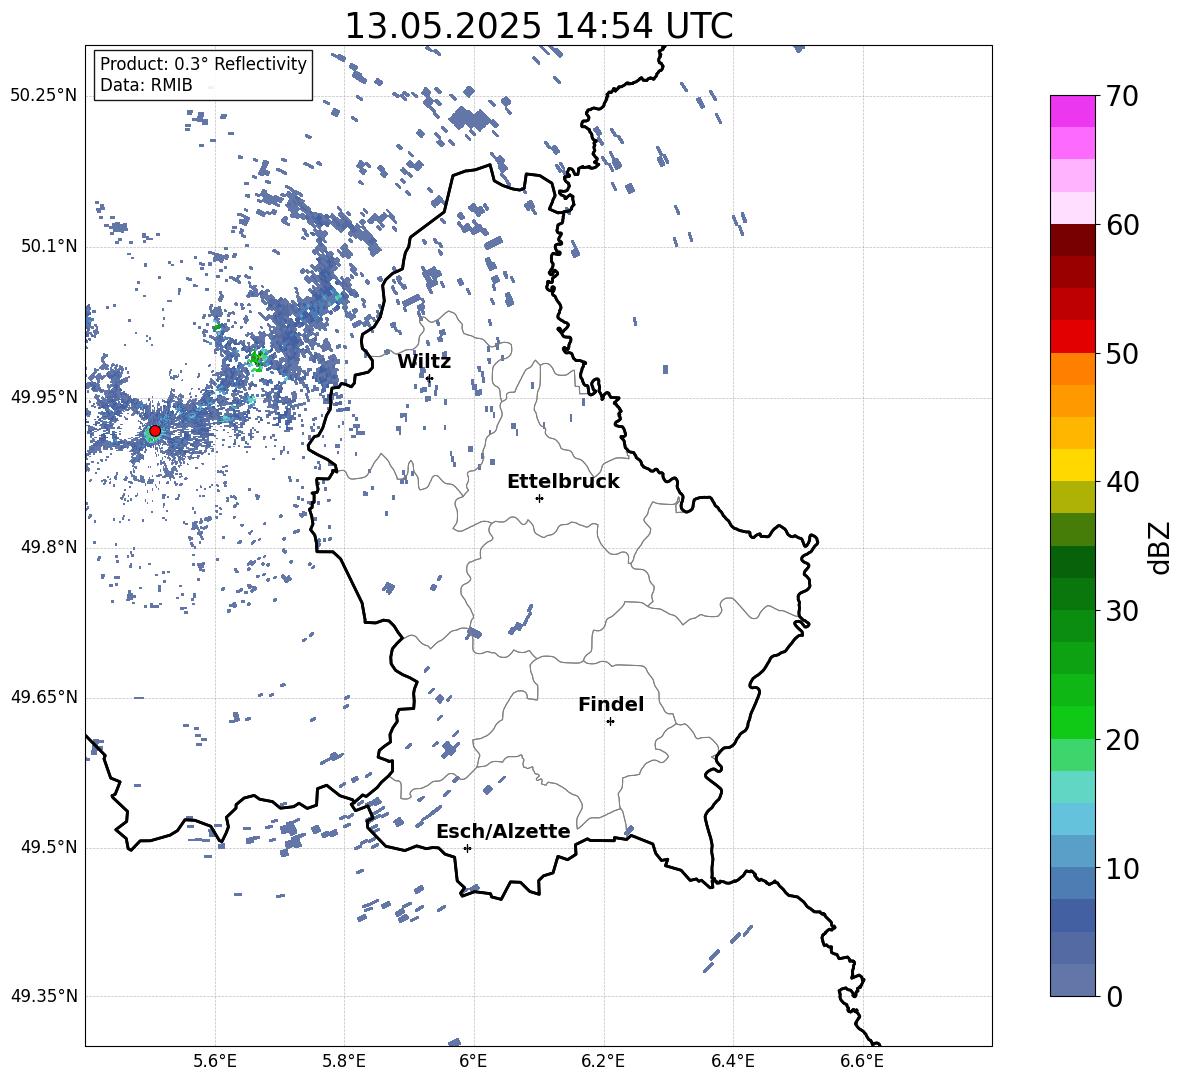Screen dimensions: 1184x1081
Task: Click the 49.8°N latitude label
Action: (49, 547)
